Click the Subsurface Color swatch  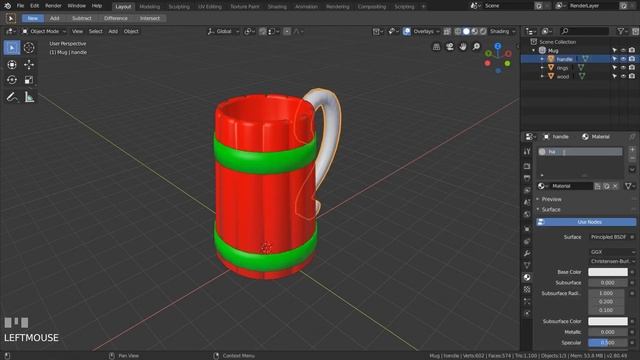point(608,321)
